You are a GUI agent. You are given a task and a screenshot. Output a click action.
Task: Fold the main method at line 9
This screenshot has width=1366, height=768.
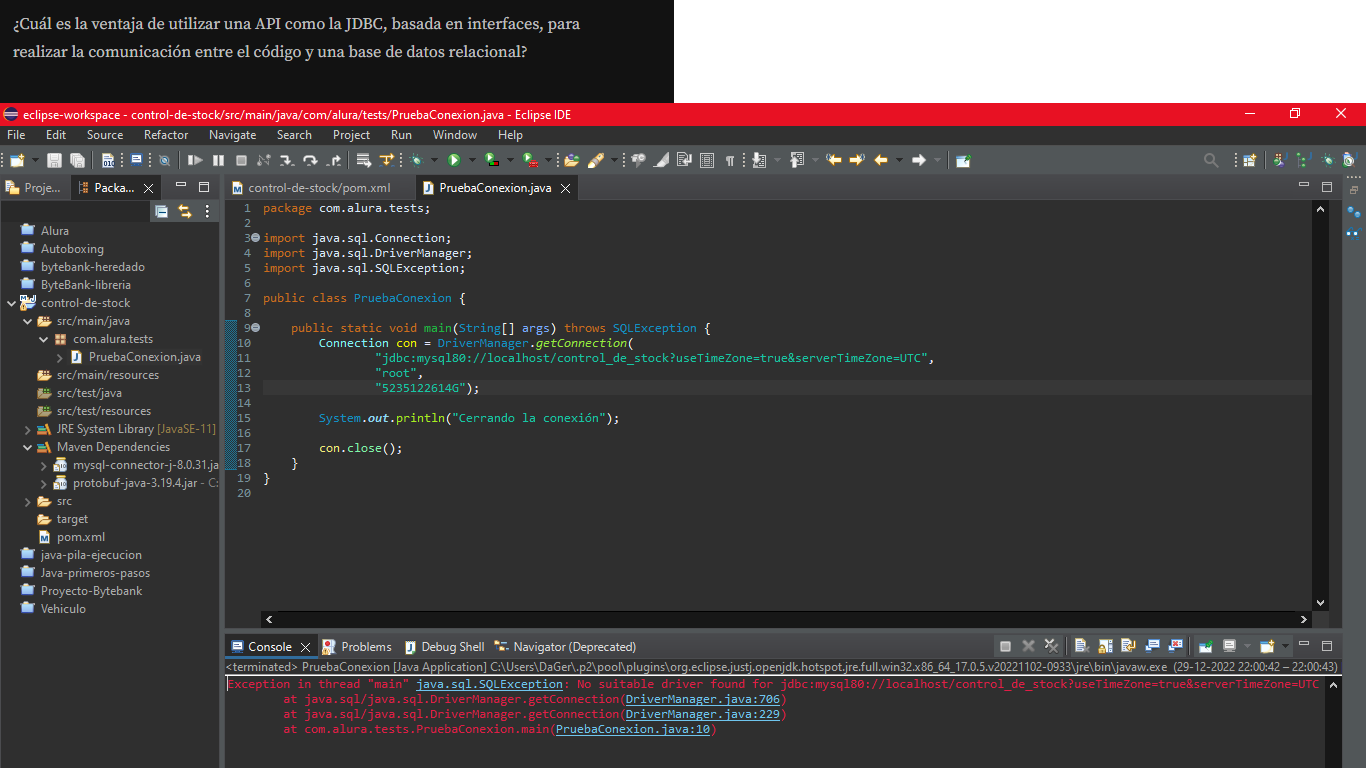(255, 328)
